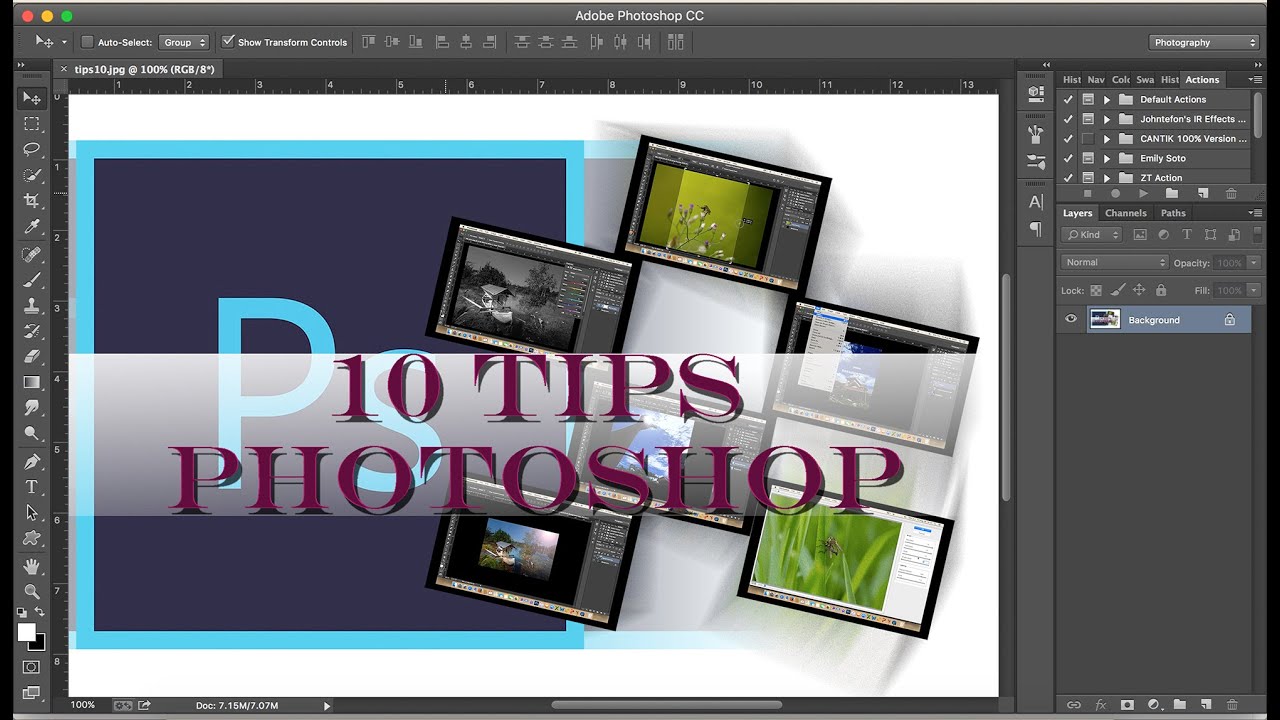Open Brush Presets panel icon
This screenshot has width=1280, height=720.
(x=1036, y=161)
